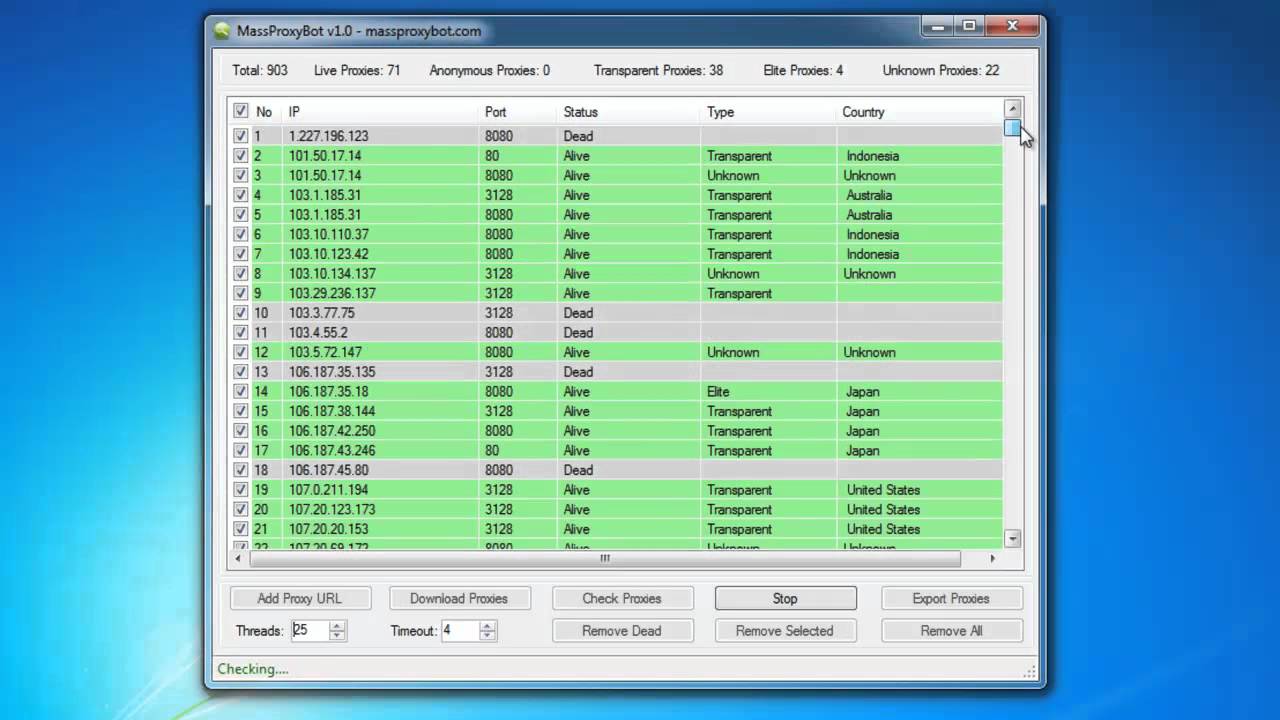The image size is (1280, 720).
Task: Click Australia country in row 5
Action: (869, 215)
